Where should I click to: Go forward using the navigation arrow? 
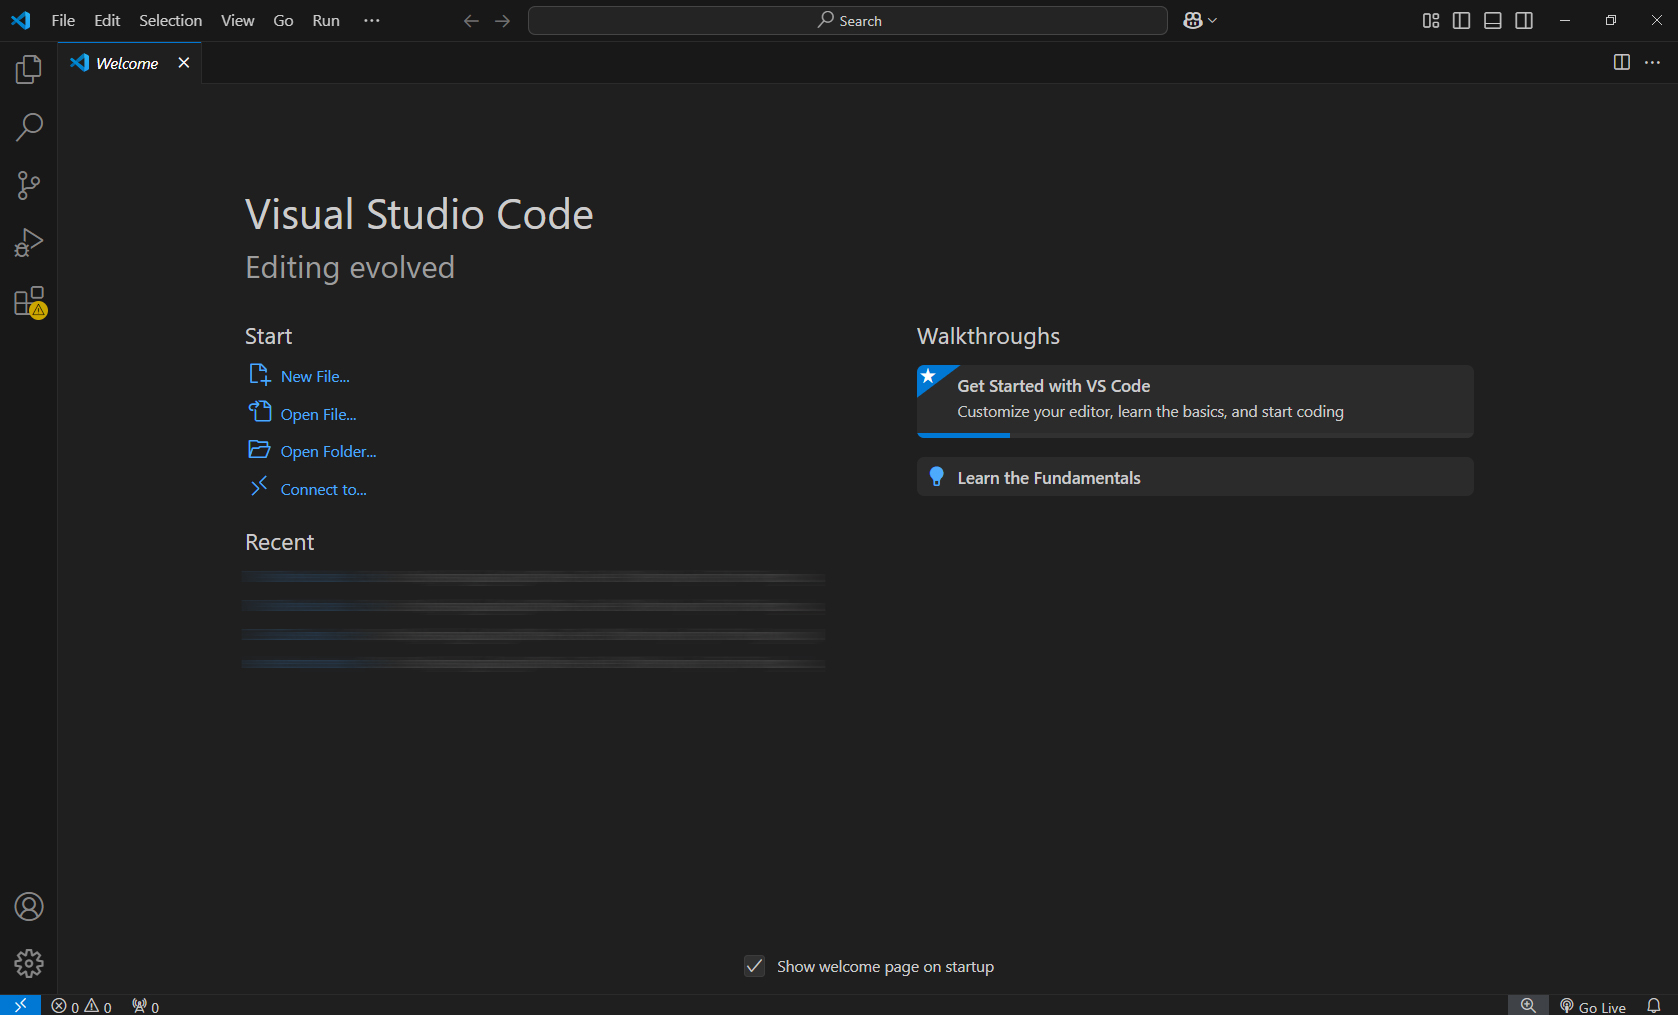pos(502,20)
